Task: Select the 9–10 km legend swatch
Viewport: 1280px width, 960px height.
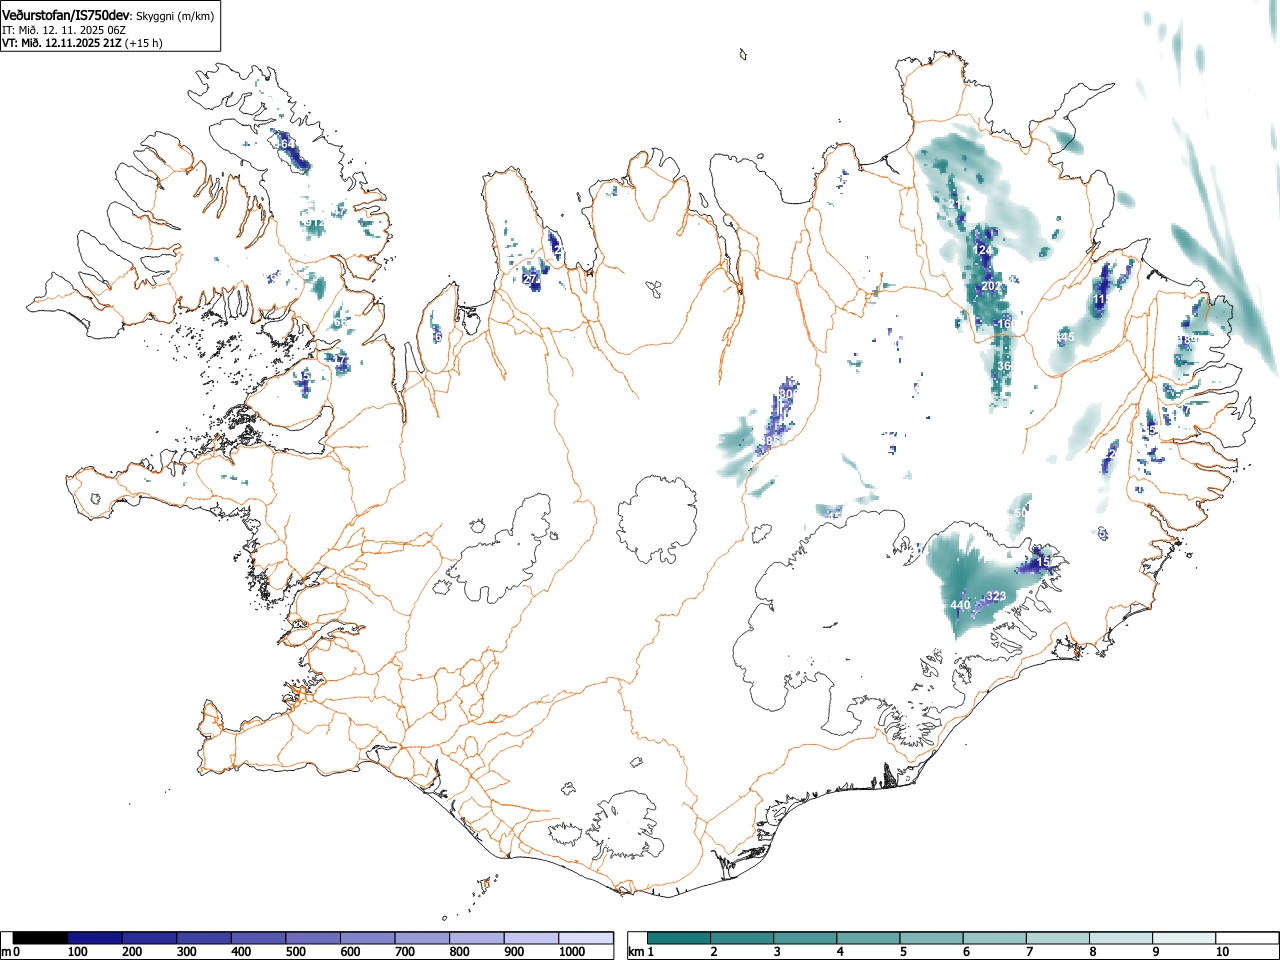Action: (1183, 938)
